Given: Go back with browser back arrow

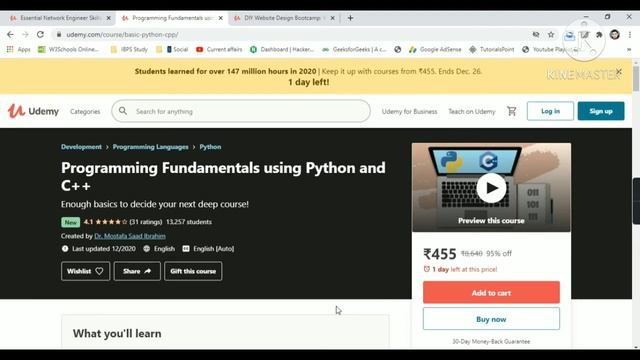Looking at the screenshot, I should pyautogui.click(x=10, y=35).
